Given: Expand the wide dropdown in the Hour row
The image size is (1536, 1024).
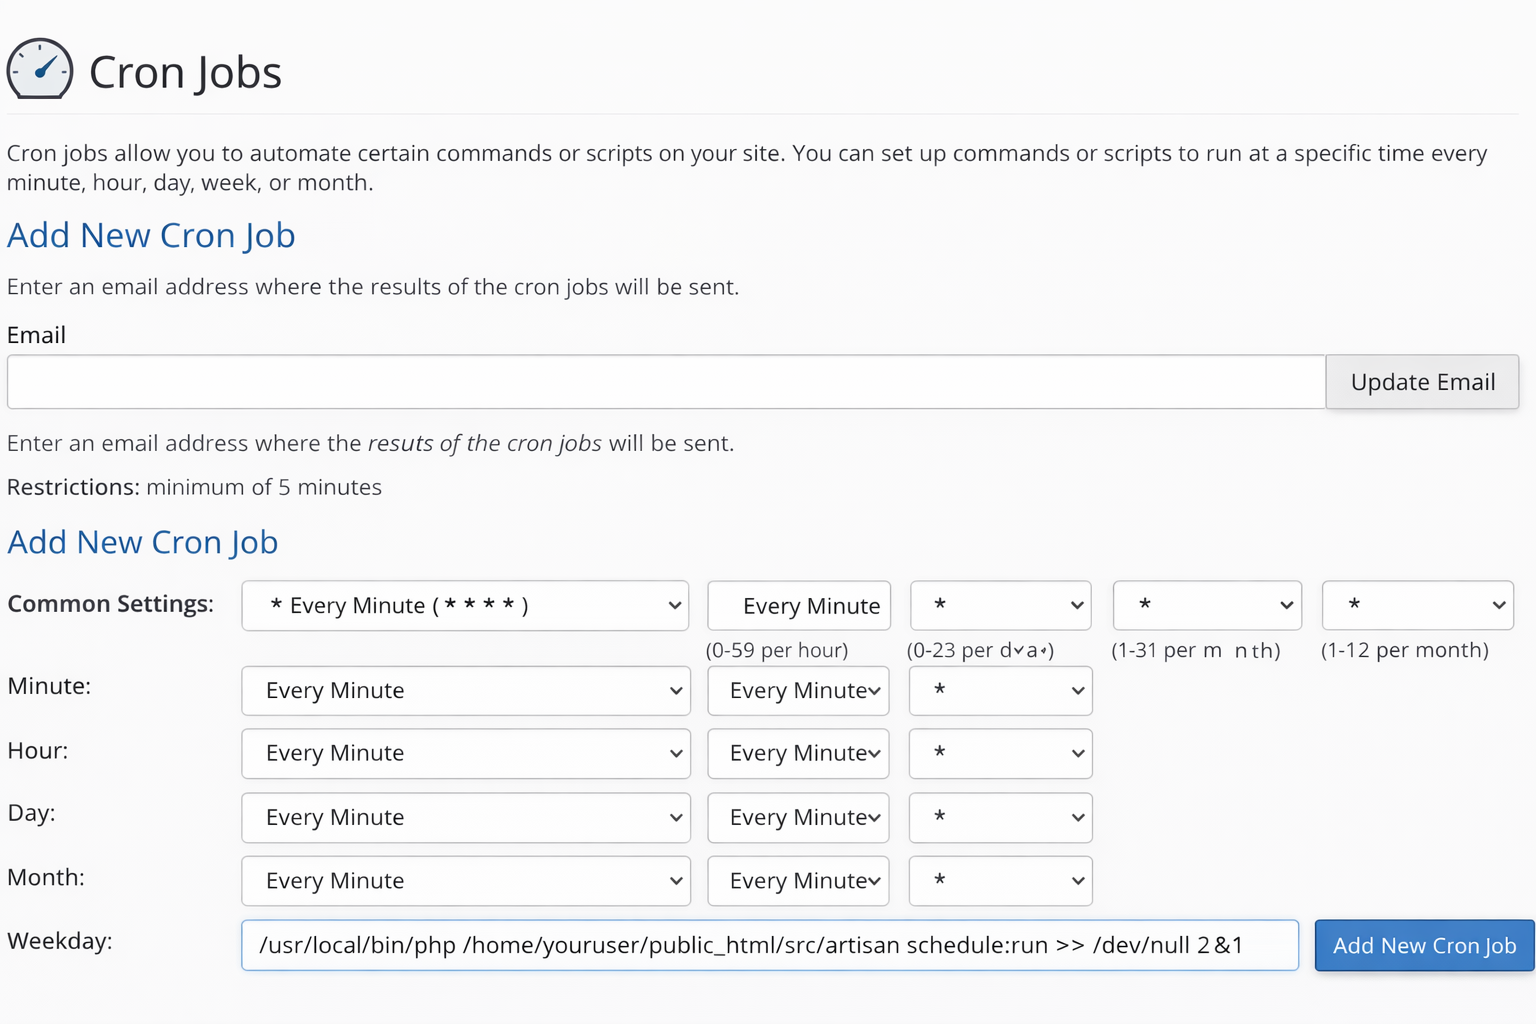Looking at the screenshot, I should pos(465,754).
